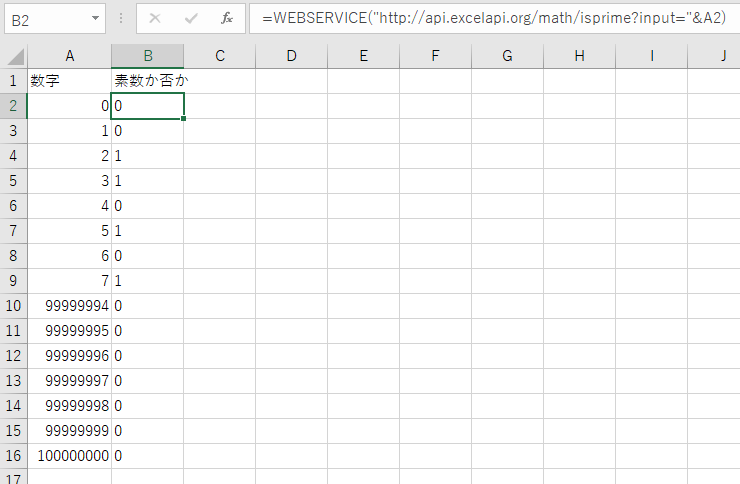The height and width of the screenshot is (484, 740).
Task: Select column A header
Action: (69, 56)
